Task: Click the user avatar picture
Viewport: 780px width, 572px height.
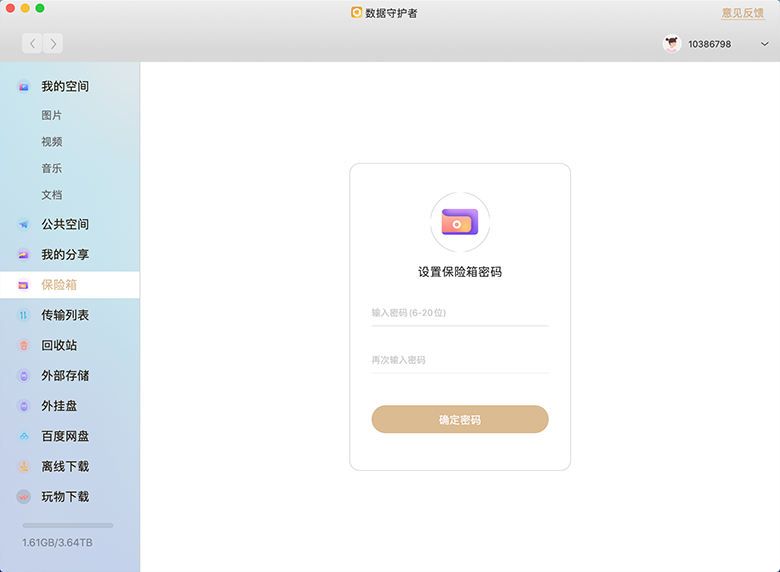Action: (672, 44)
